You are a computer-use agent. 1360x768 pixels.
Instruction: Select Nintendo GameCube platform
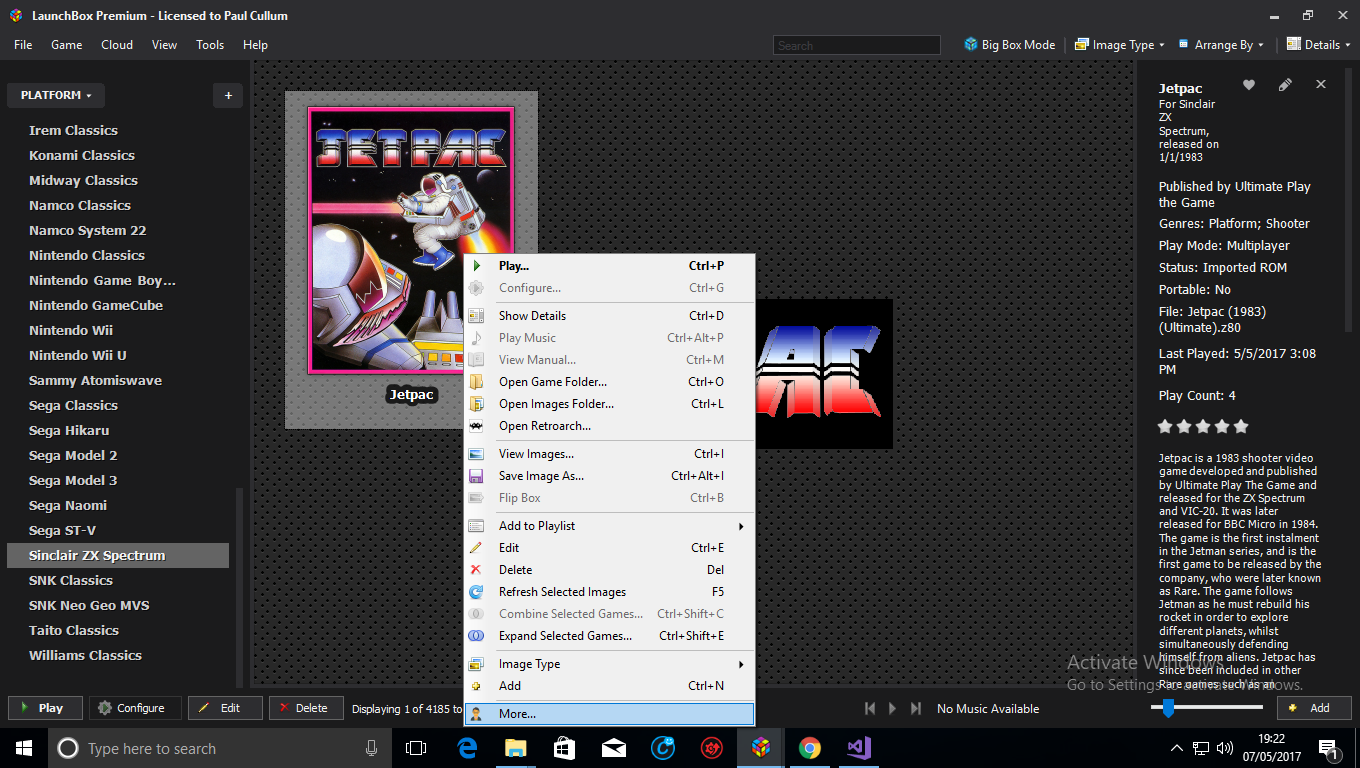tap(96, 305)
